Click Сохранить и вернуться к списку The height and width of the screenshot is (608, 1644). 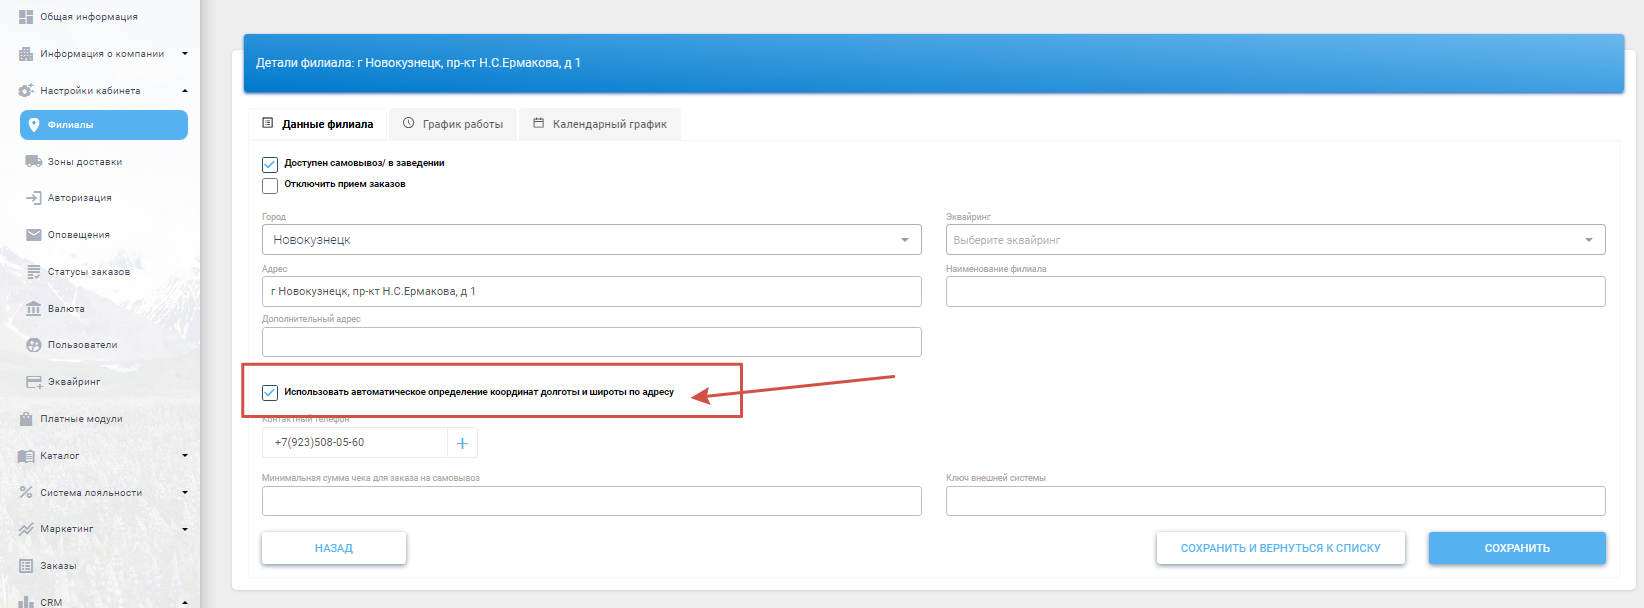1280,548
